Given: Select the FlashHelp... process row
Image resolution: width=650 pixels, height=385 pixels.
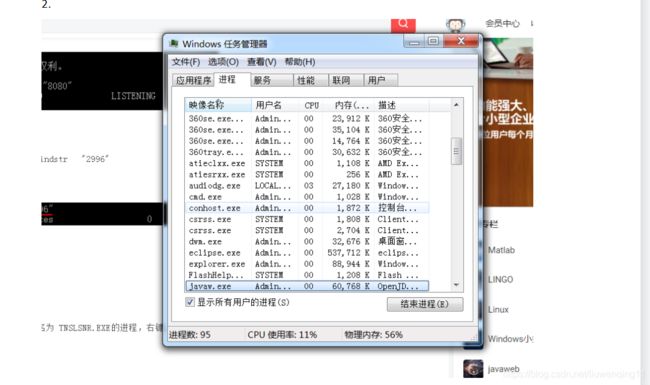Looking at the screenshot, I should (307, 275).
